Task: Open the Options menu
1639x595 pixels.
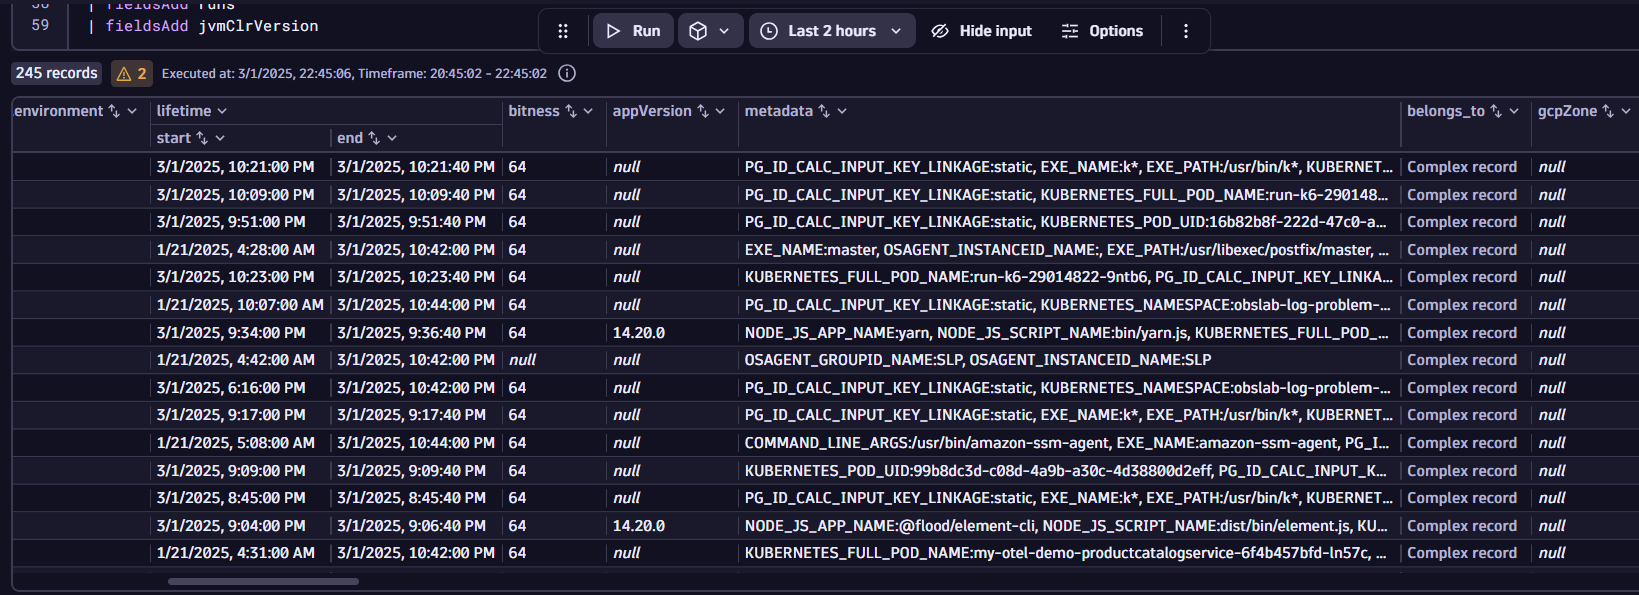Action: [x=1102, y=31]
